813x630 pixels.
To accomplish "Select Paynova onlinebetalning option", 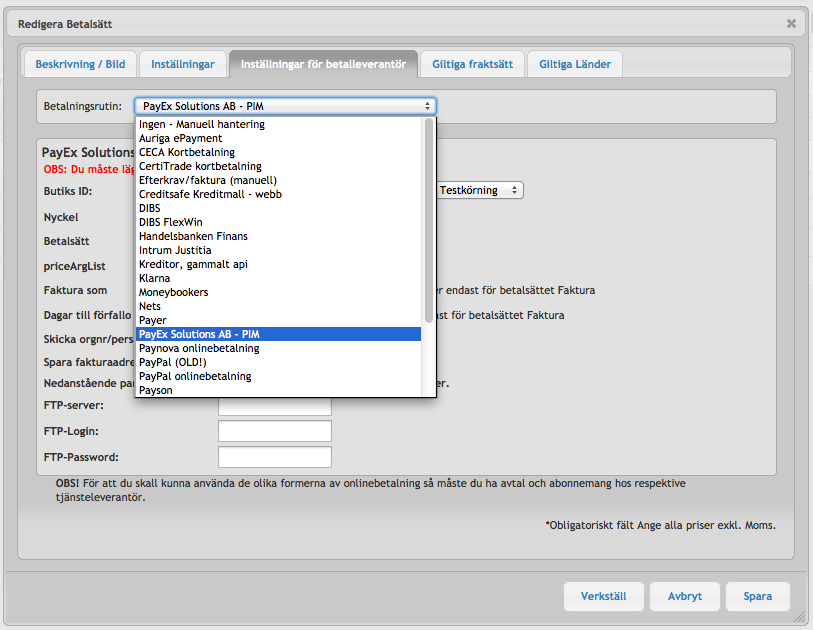I will point(278,348).
